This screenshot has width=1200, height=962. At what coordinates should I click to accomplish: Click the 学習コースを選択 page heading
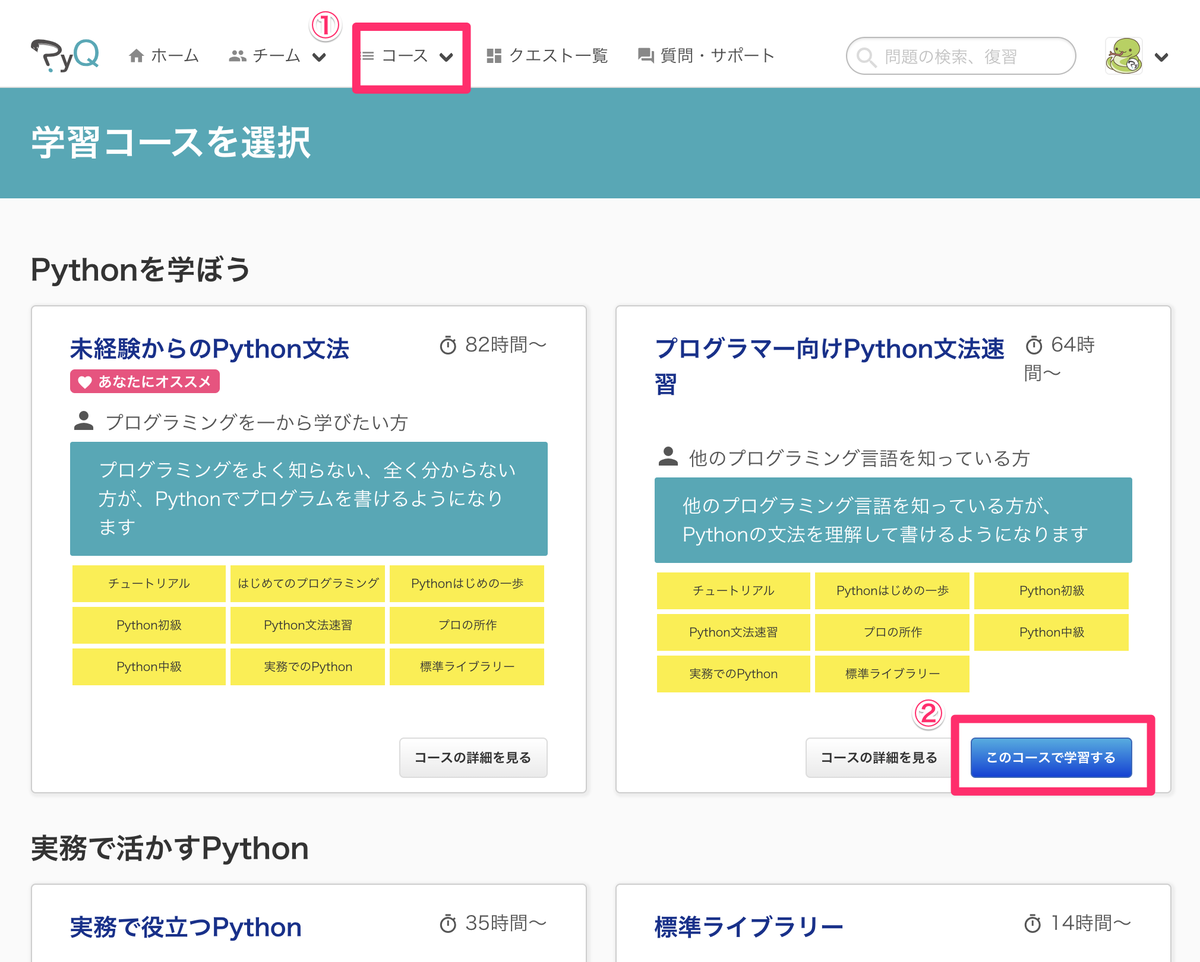click(171, 142)
